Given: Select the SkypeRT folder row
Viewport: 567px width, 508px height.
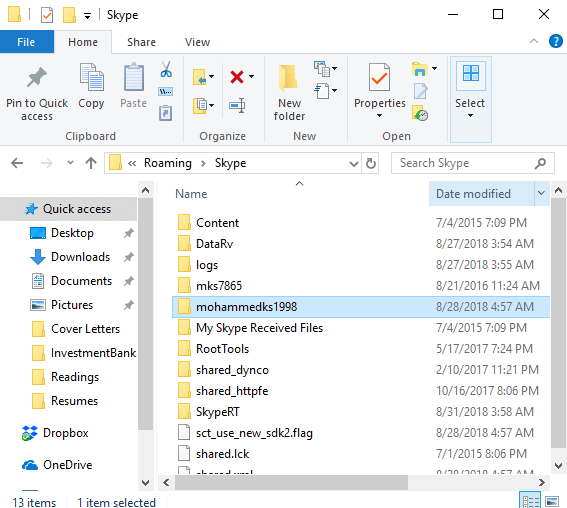Looking at the screenshot, I should [361, 412].
